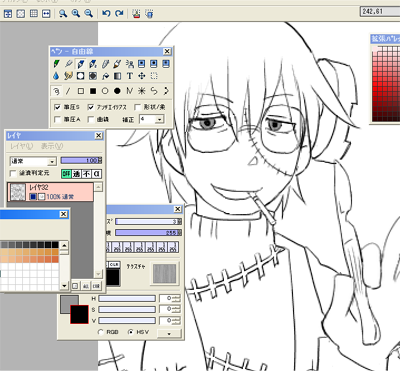Choose the freehand line shape
The width and height of the screenshot is (400, 371).
point(56,91)
